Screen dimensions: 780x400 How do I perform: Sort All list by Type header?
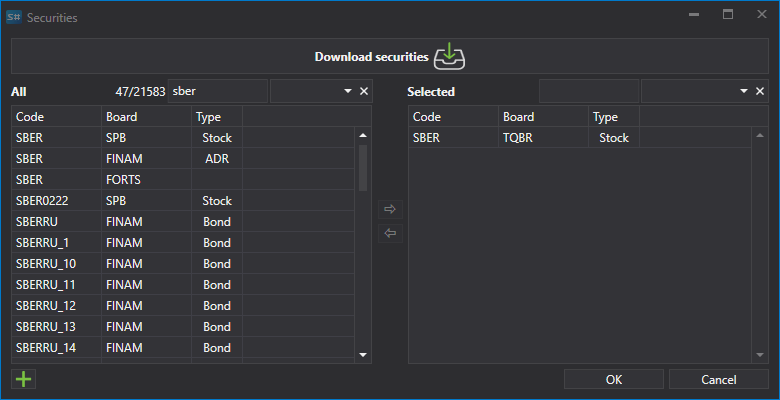217,116
